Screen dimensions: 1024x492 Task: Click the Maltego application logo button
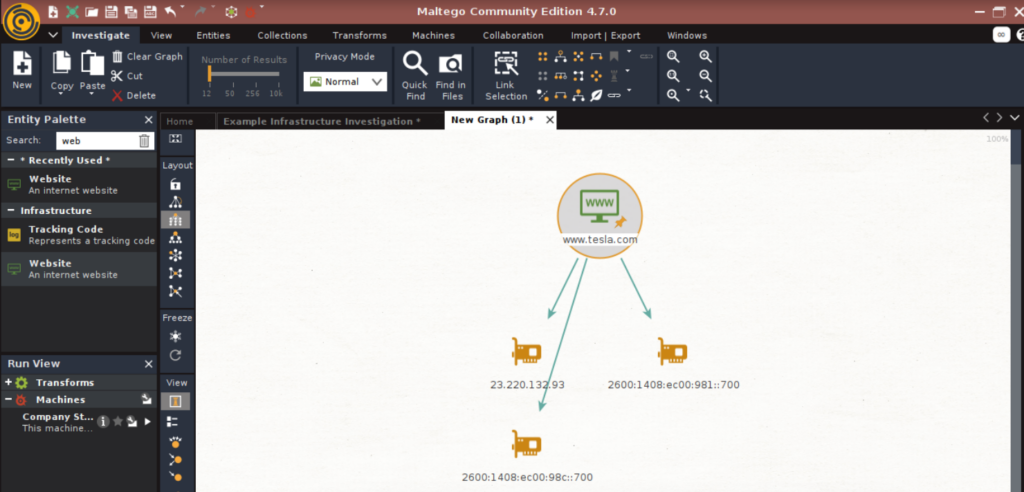click(22, 22)
